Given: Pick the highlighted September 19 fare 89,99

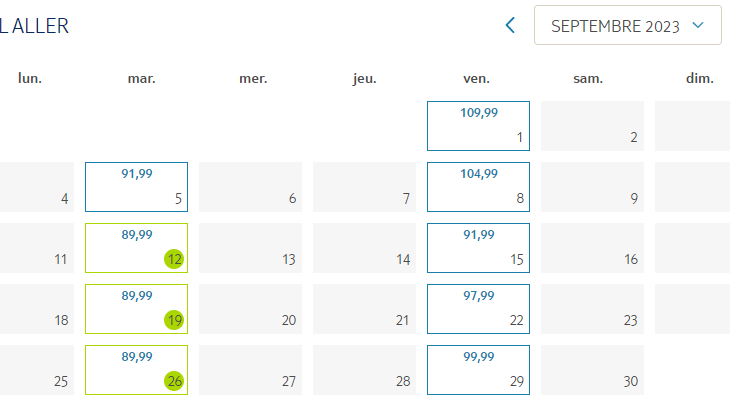Looking at the screenshot, I should [136, 309].
